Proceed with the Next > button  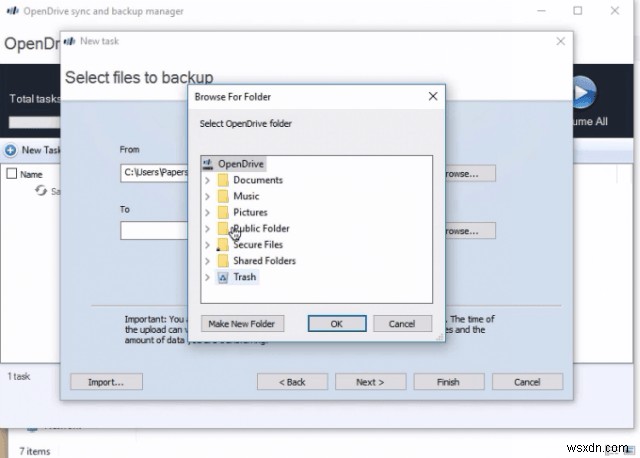(x=370, y=382)
